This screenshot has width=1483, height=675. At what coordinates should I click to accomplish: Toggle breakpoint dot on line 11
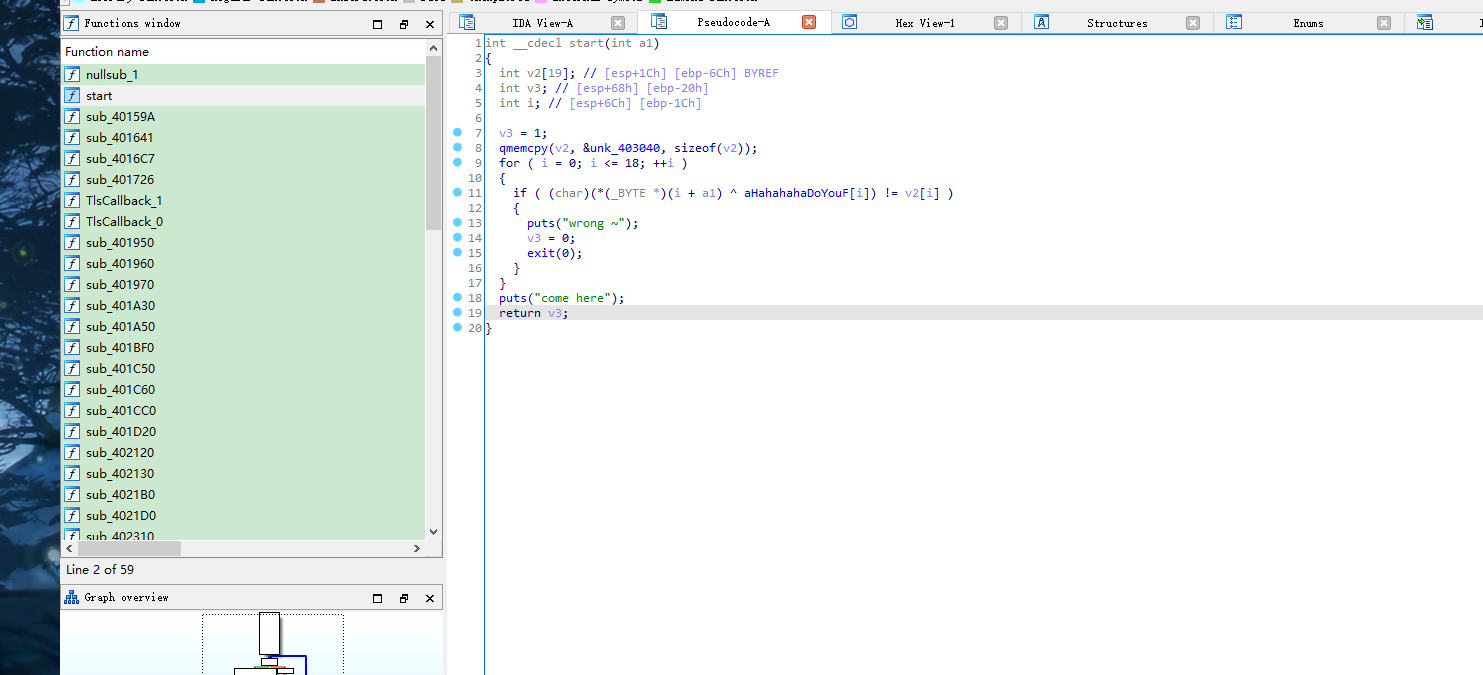(458, 192)
